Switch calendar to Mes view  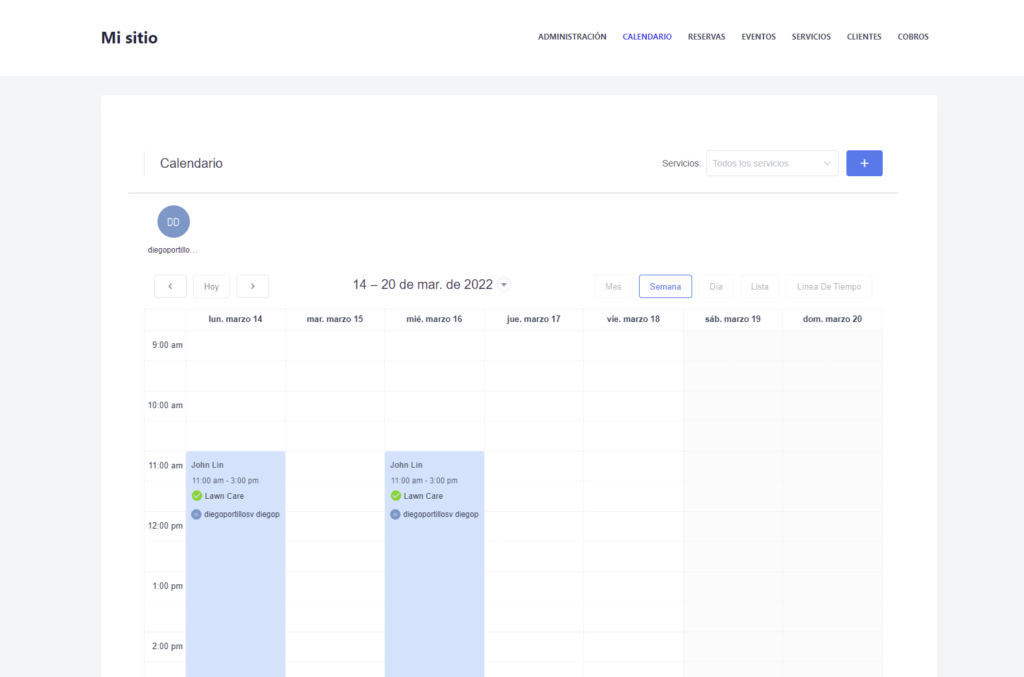coord(613,286)
